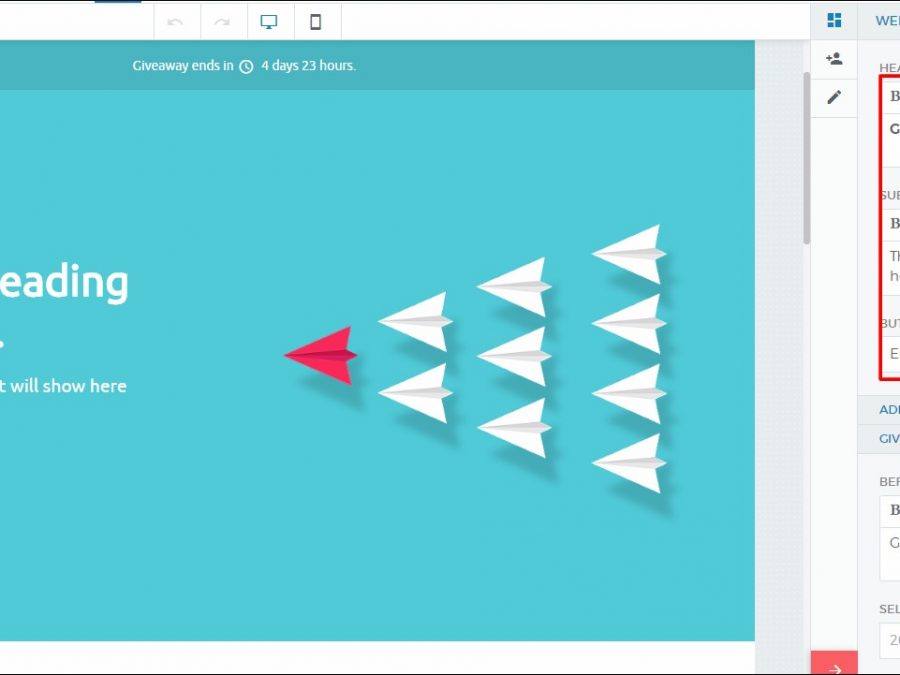Screen dimensions: 900x675
Task: Open the layout blocks panel icon
Action: click(834, 20)
